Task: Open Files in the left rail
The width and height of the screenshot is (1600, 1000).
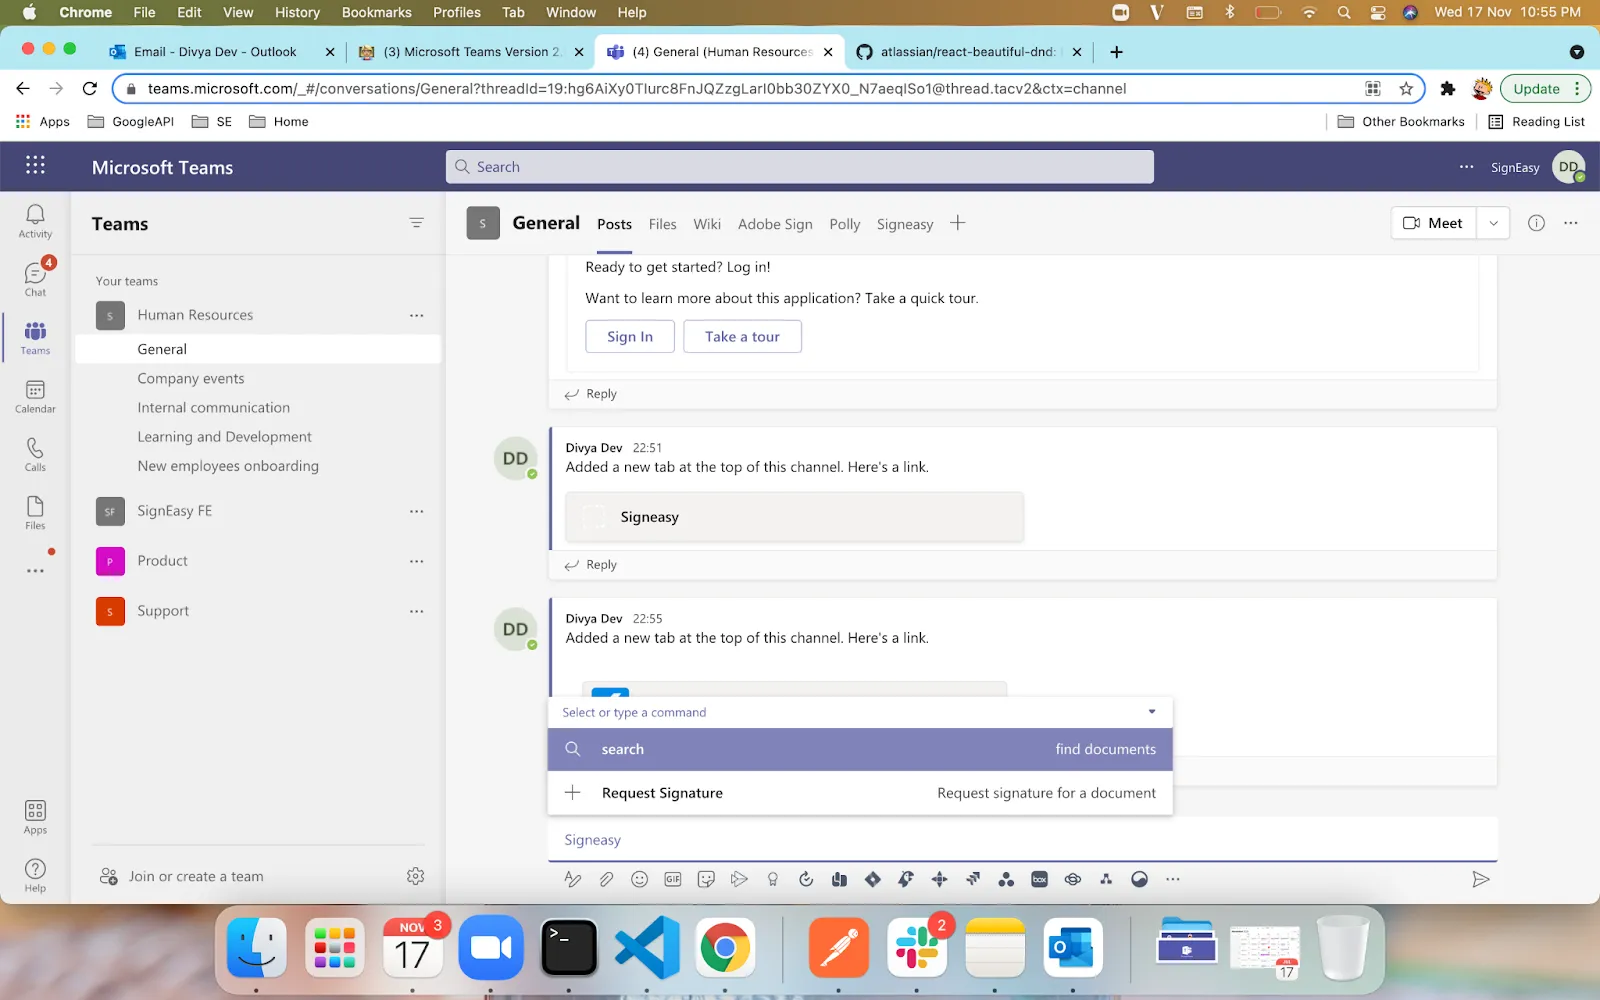Action: tap(35, 512)
